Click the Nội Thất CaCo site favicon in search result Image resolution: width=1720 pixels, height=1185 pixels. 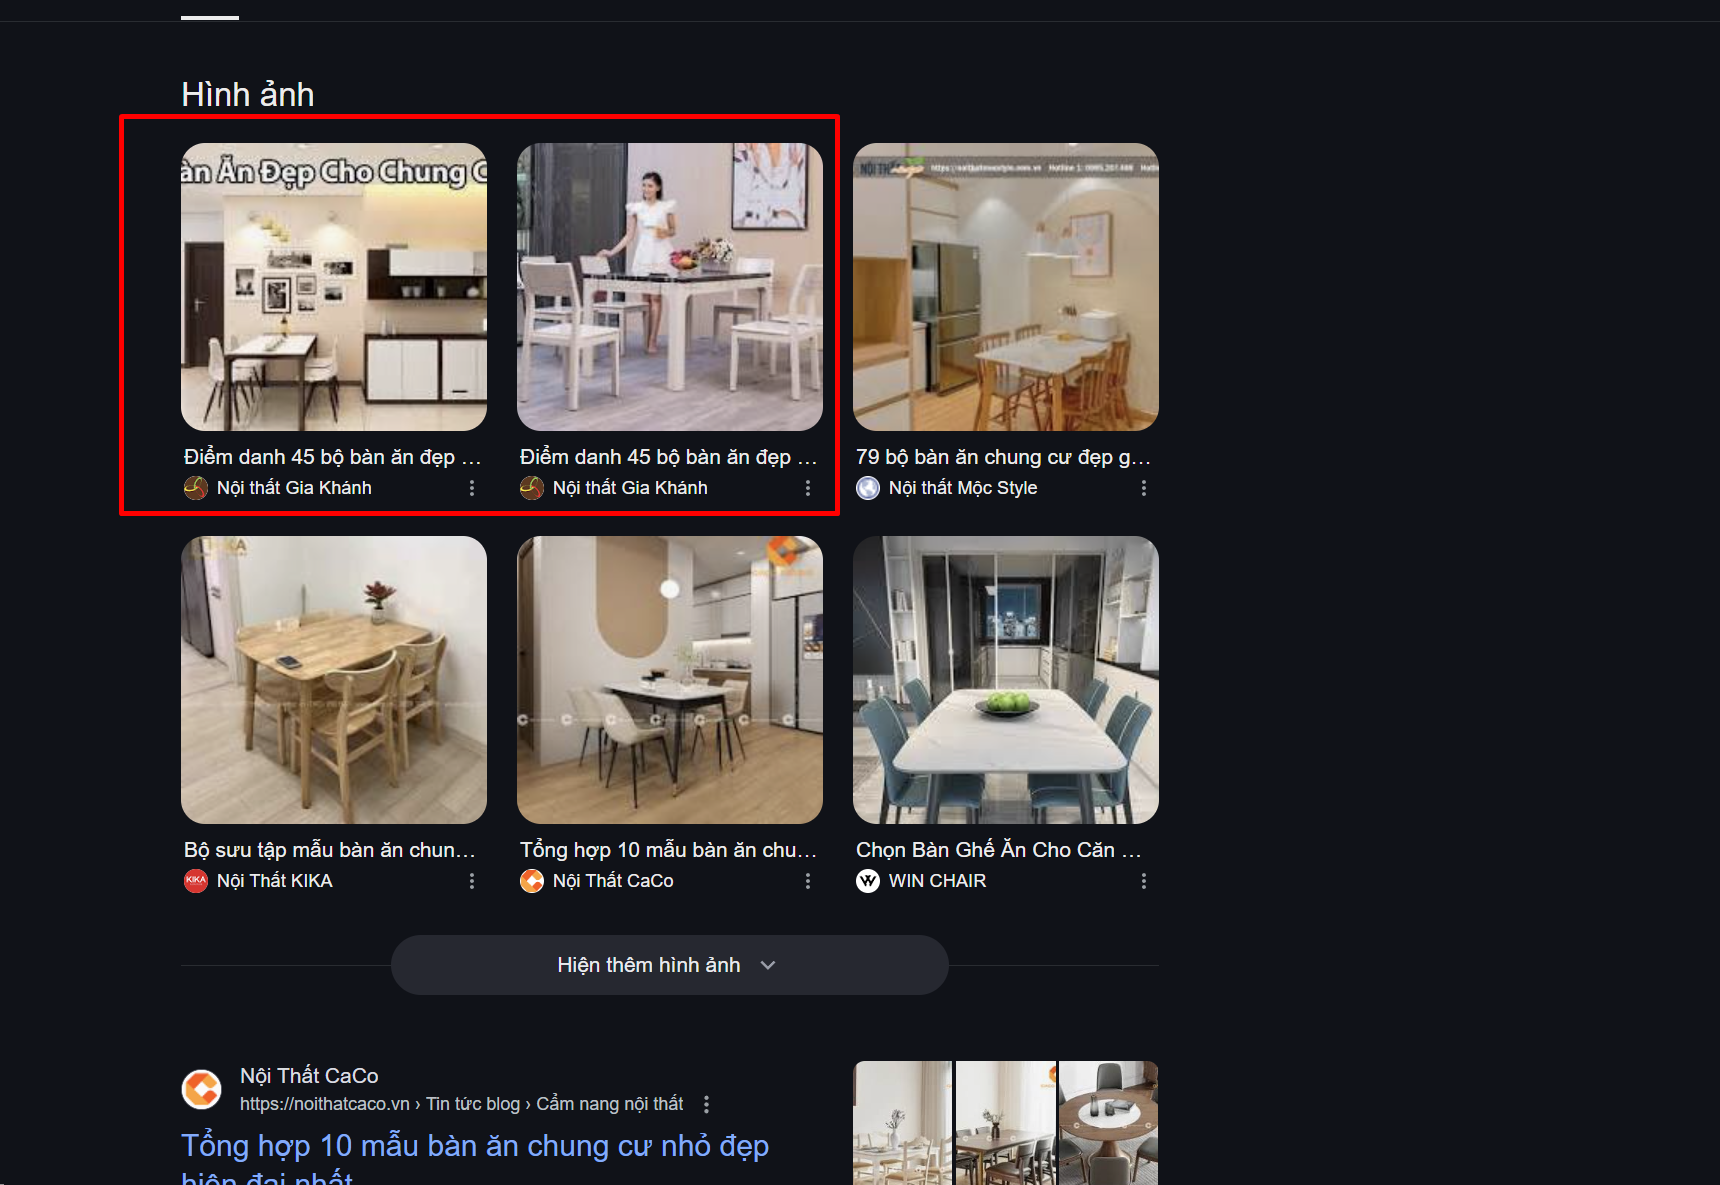coord(202,1089)
